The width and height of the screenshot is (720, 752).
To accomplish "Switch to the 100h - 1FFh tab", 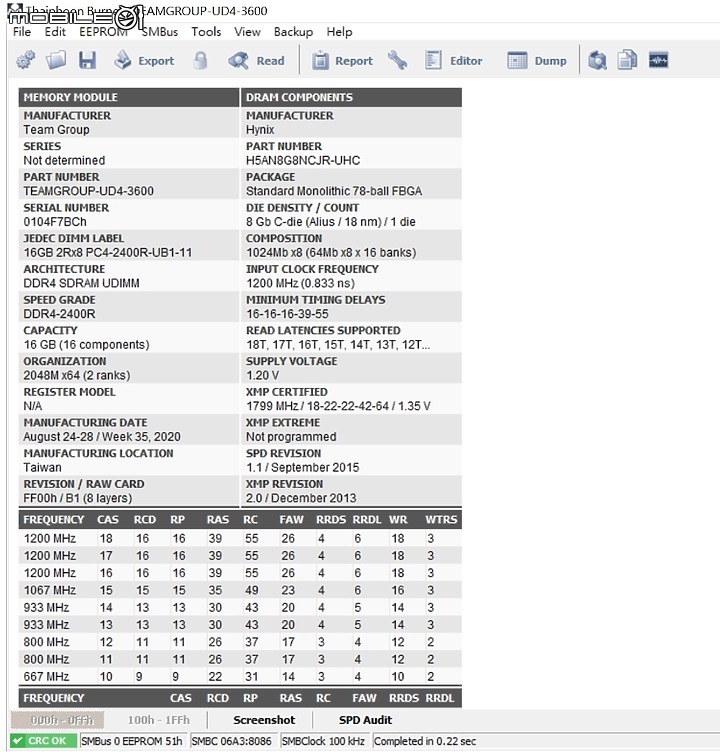I will coord(159,720).
